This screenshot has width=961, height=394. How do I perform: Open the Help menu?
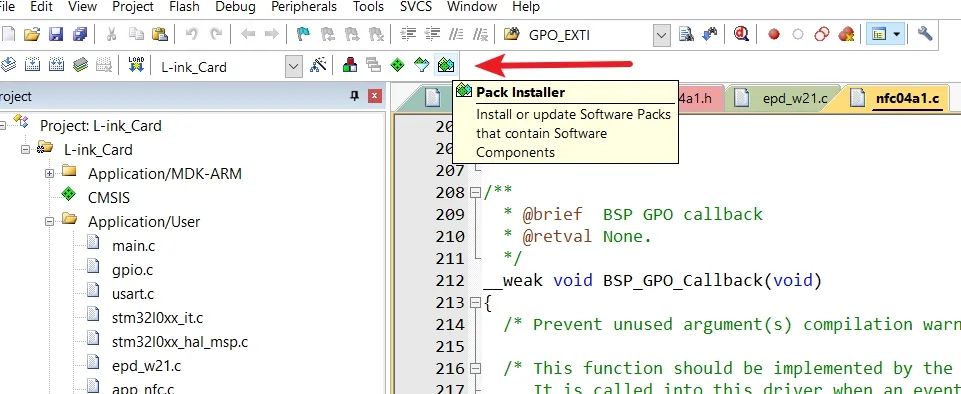526,7
